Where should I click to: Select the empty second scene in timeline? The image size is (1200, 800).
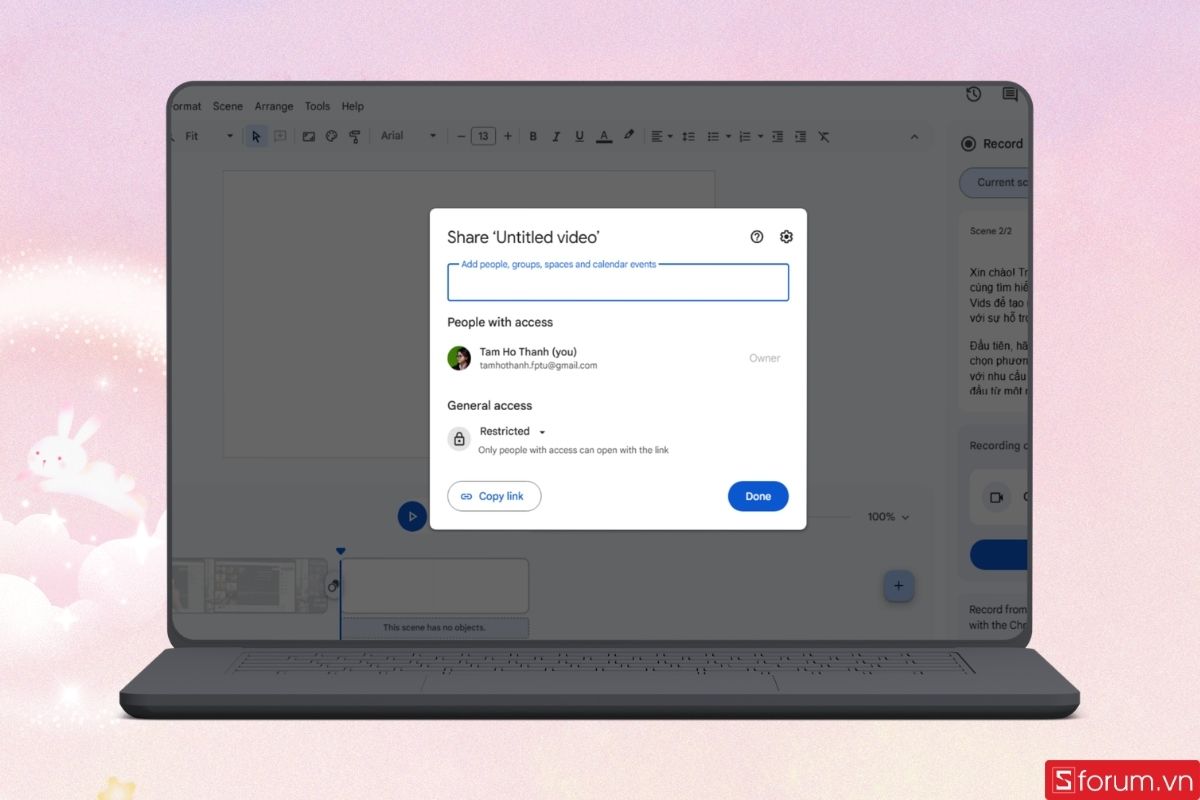[435, 585]
